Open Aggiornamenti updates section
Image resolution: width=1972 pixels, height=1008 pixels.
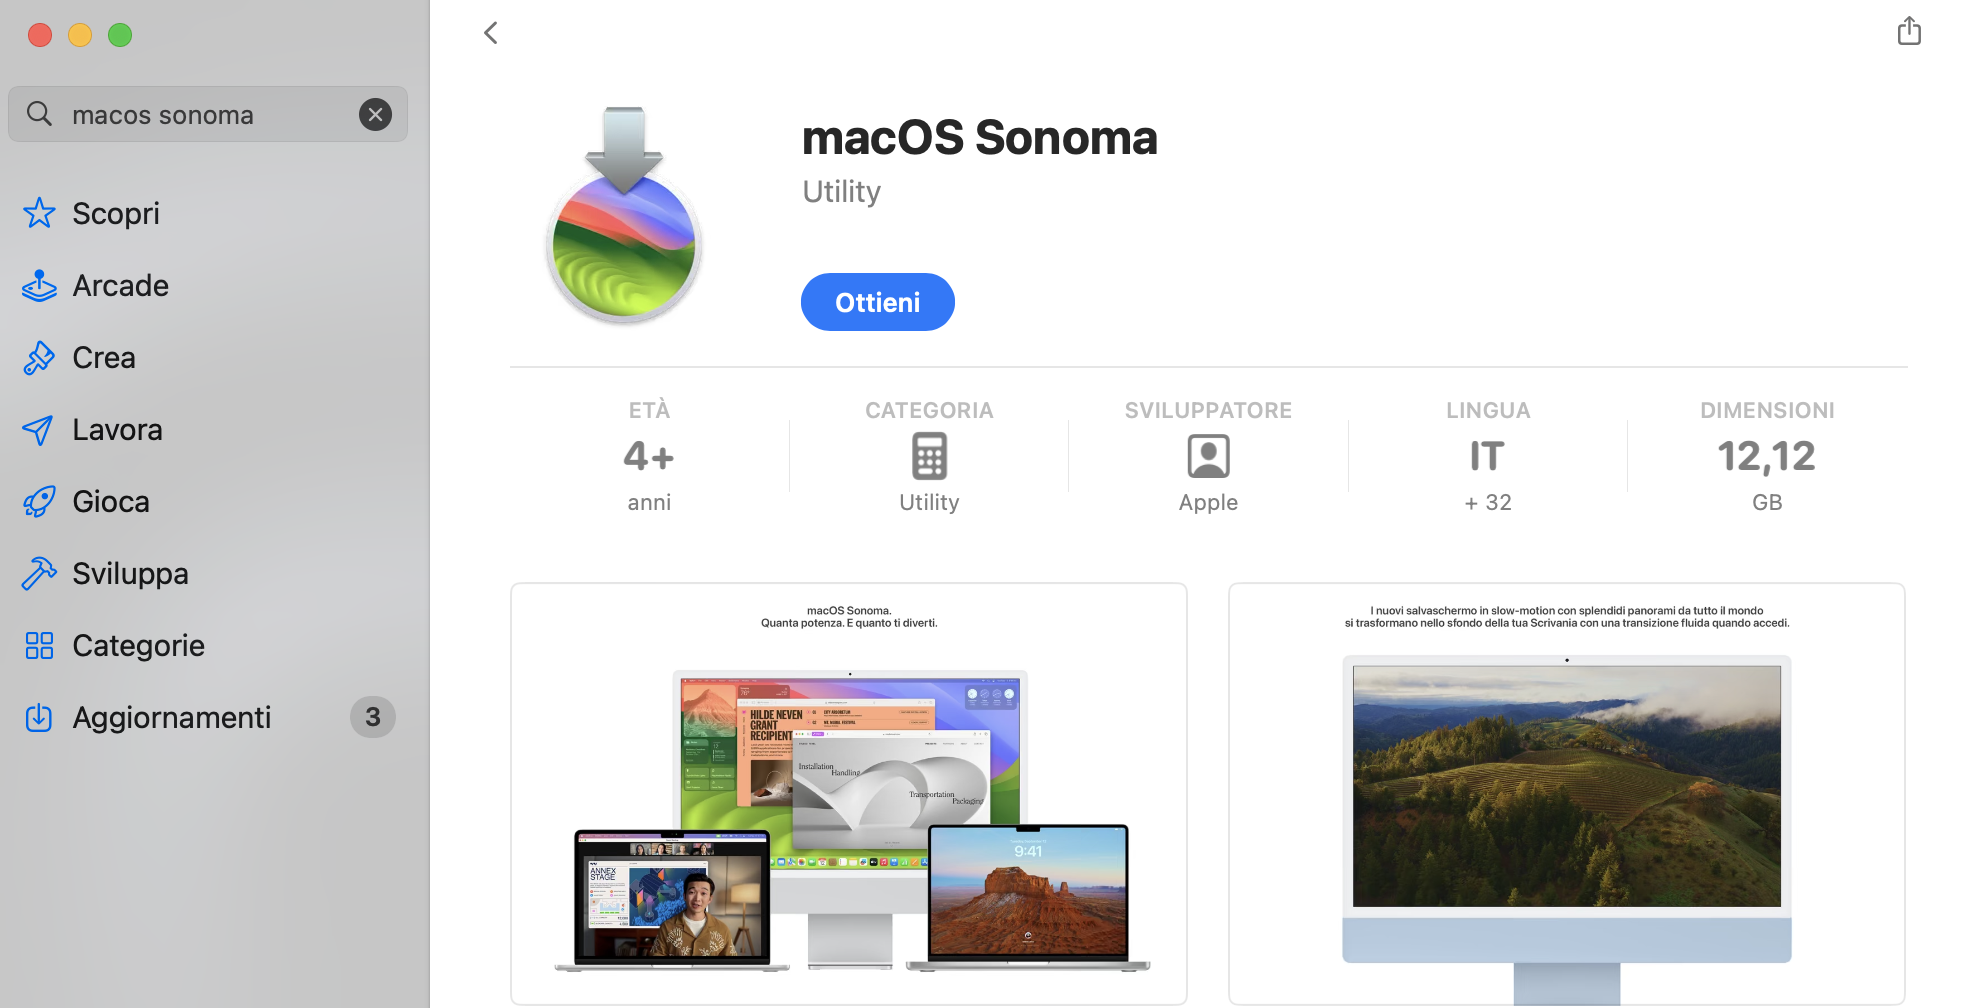pos(171,718)
